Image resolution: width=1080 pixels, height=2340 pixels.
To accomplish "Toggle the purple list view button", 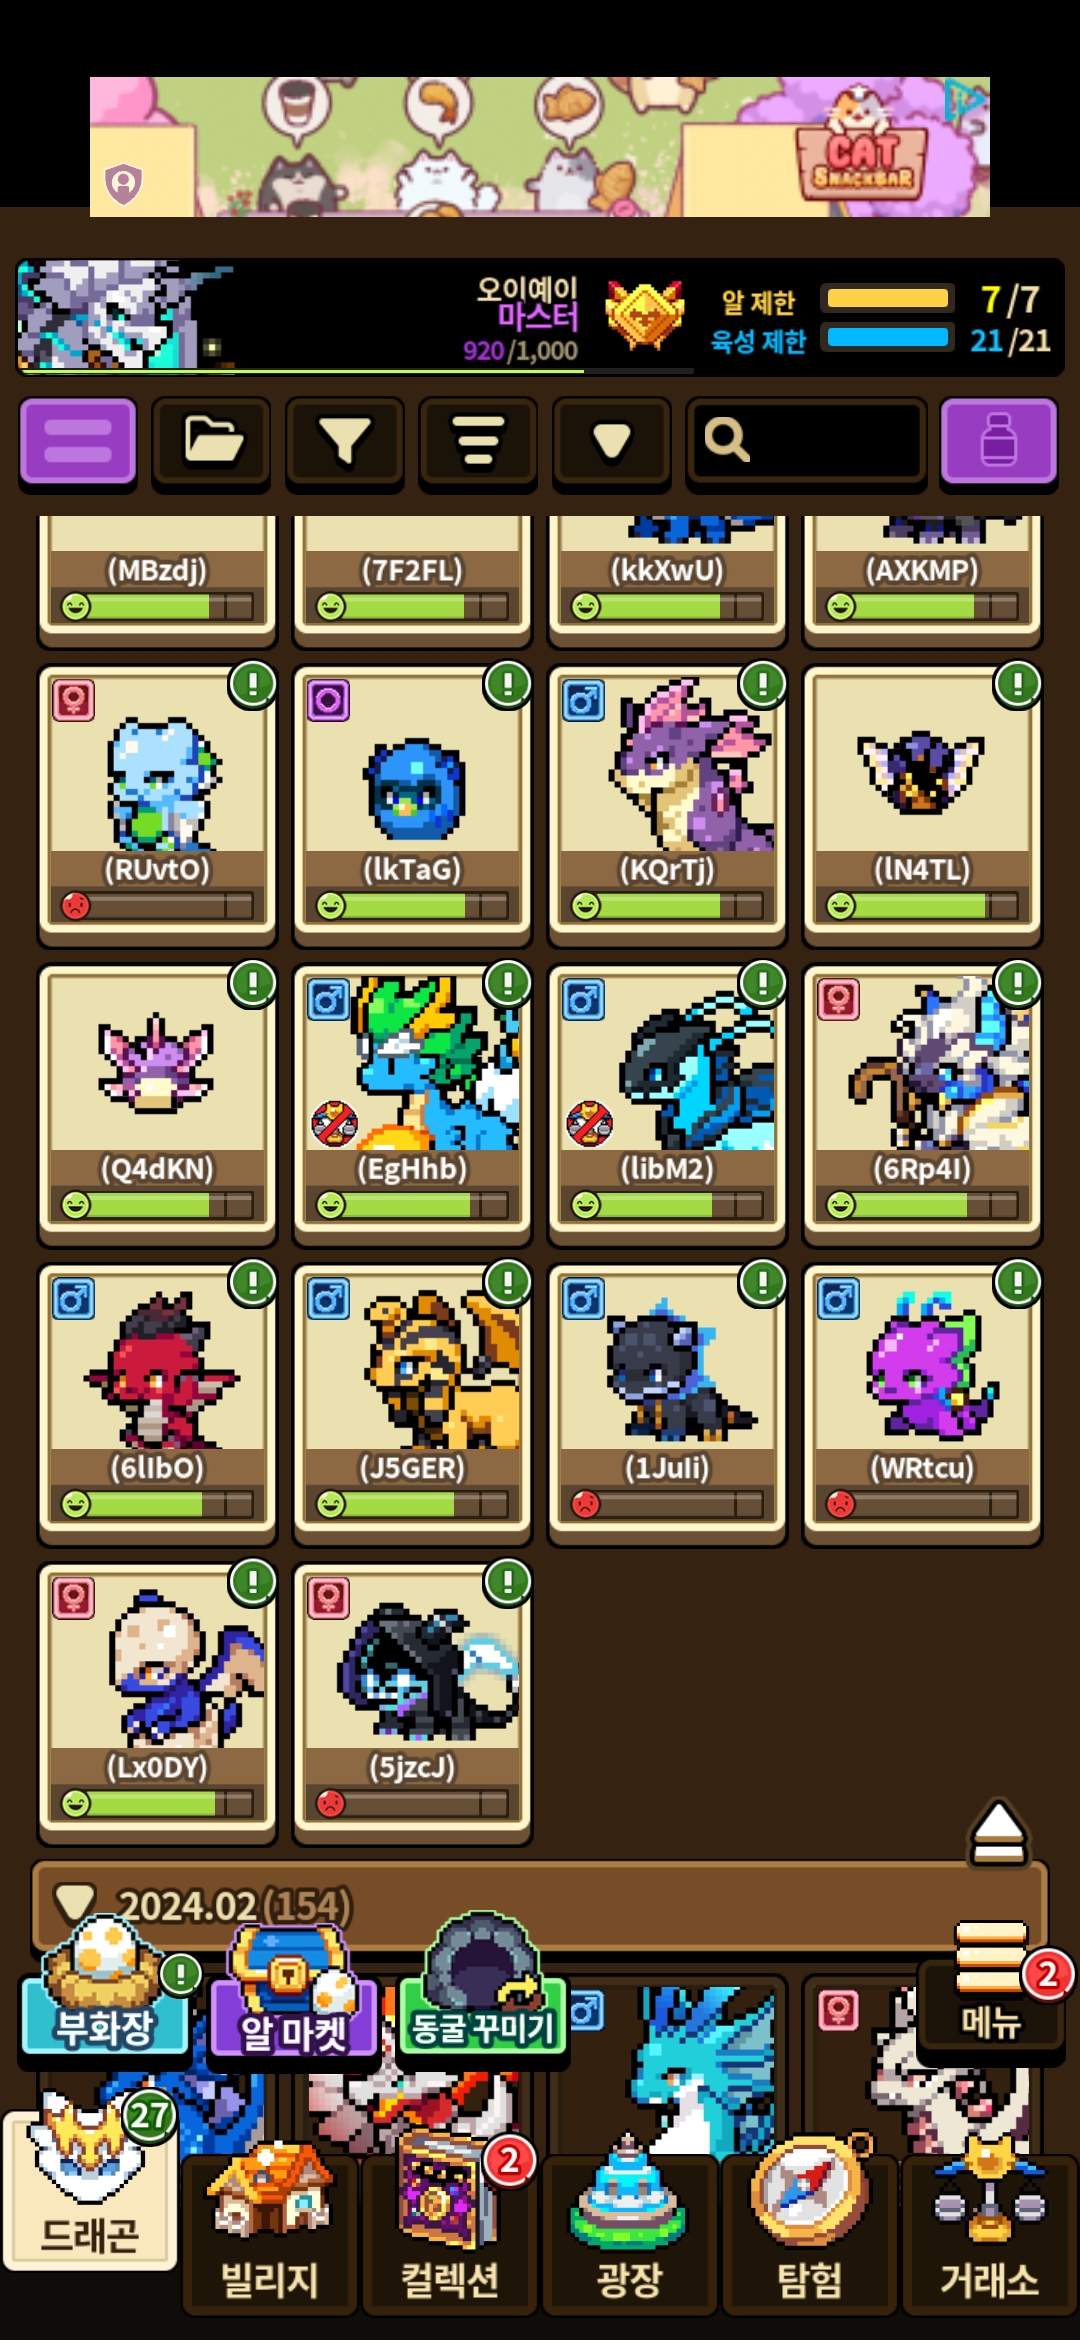I will (78, 441).
